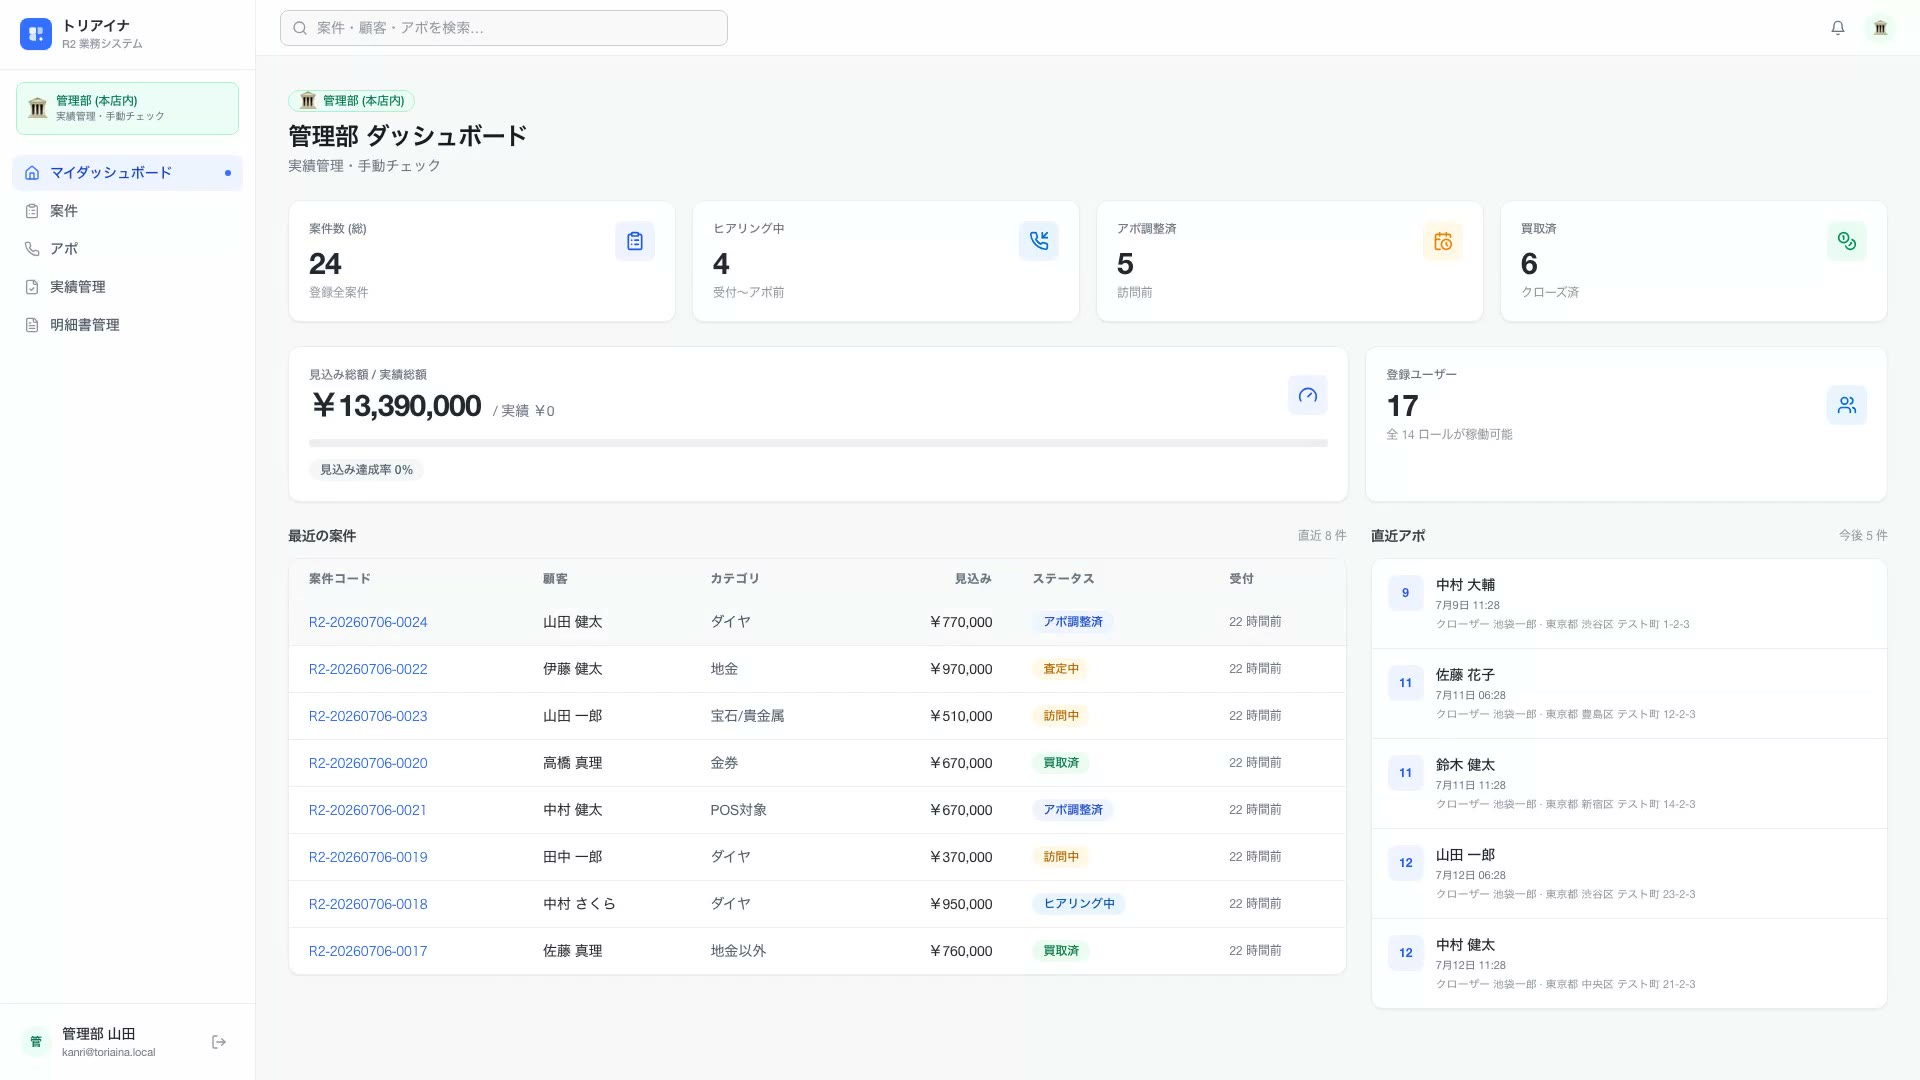This screenshot has height=1080, width=1920.
Task: Click the 訪問中 status of 山田 一郎 row
Action: 1060,716
